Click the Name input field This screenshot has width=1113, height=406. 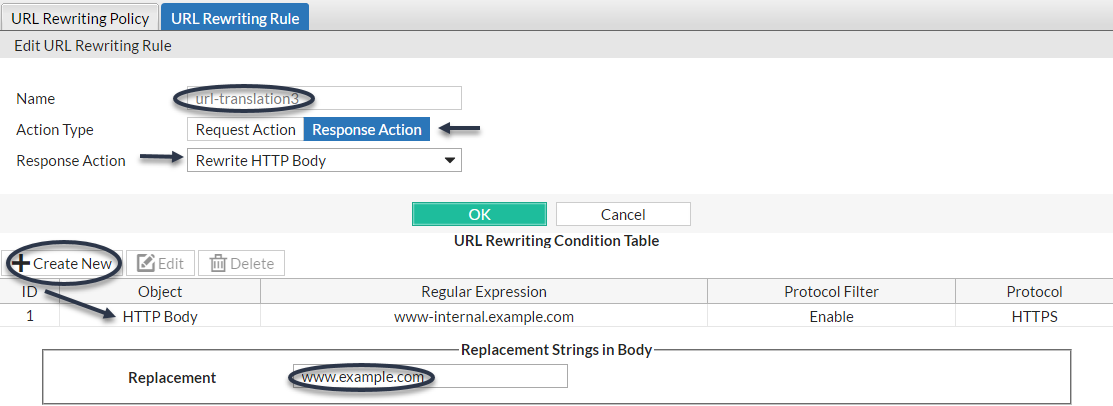[318, 98]
